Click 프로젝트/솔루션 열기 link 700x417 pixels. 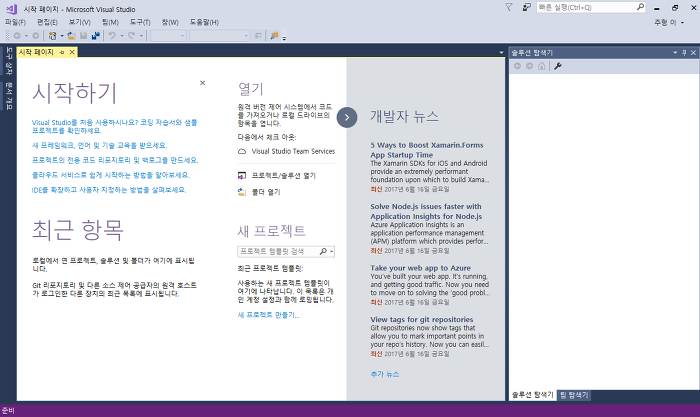[x=284, y=175]
